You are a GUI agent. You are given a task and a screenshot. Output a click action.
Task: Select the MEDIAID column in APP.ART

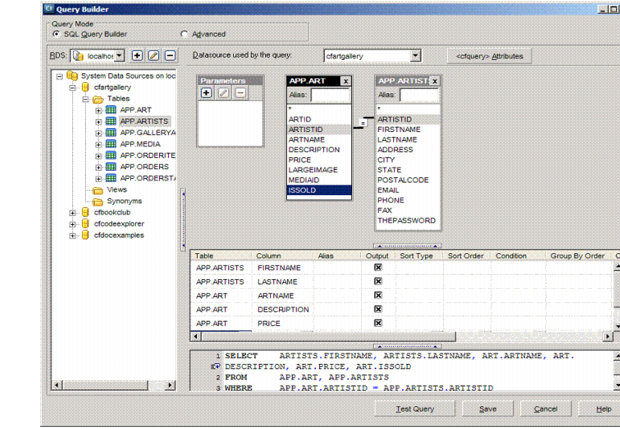pos(303,178)
